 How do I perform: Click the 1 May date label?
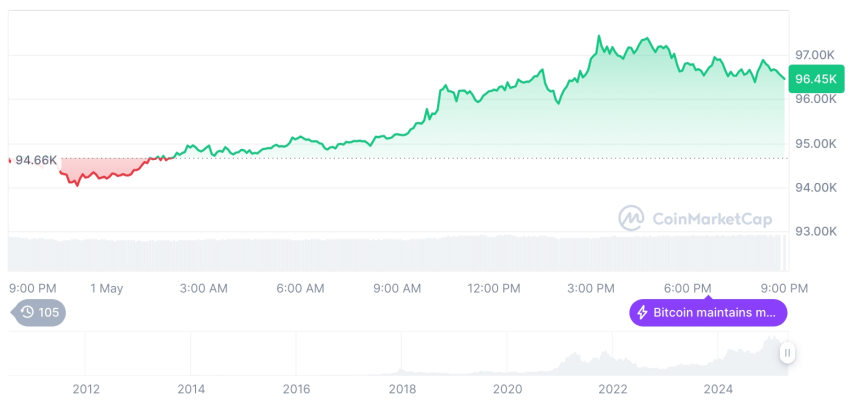[x=106, y=288]
